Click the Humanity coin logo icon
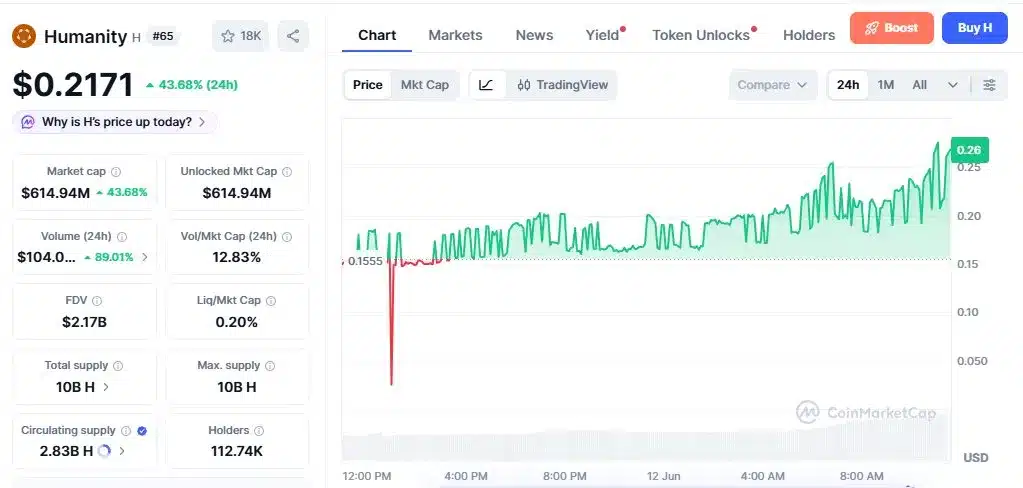Viewport: 1023px width, 488px height. [x=24, y=36]
